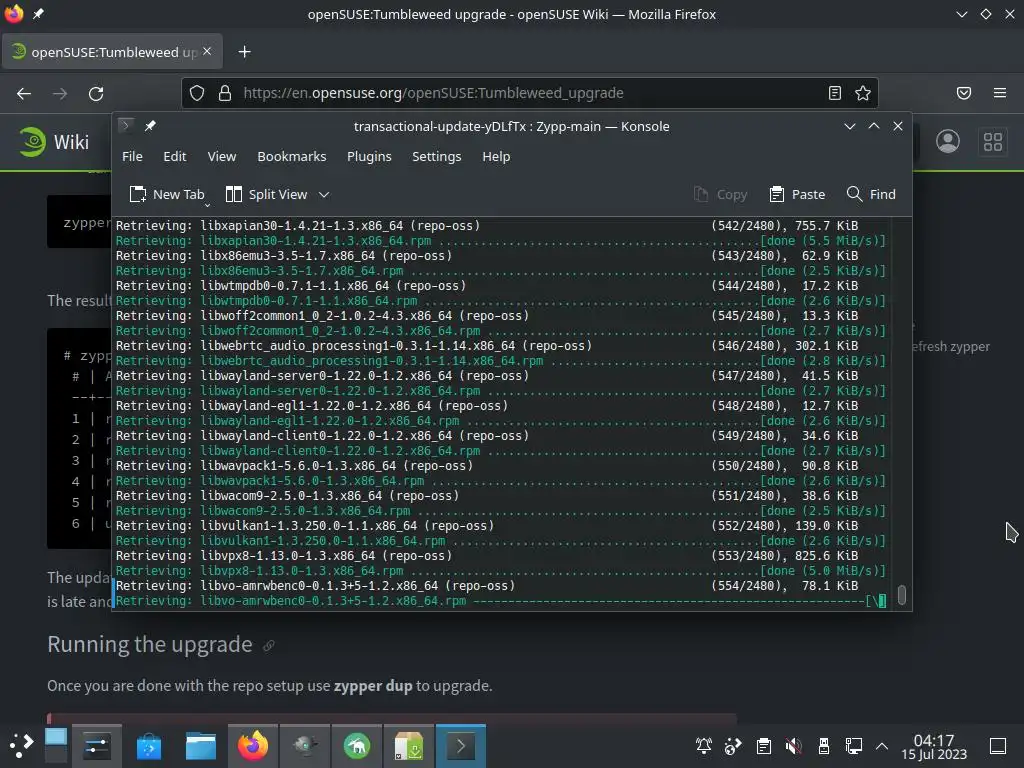Open Konsole File menu
Viewport: 1024px width, 768px height.
132,157
